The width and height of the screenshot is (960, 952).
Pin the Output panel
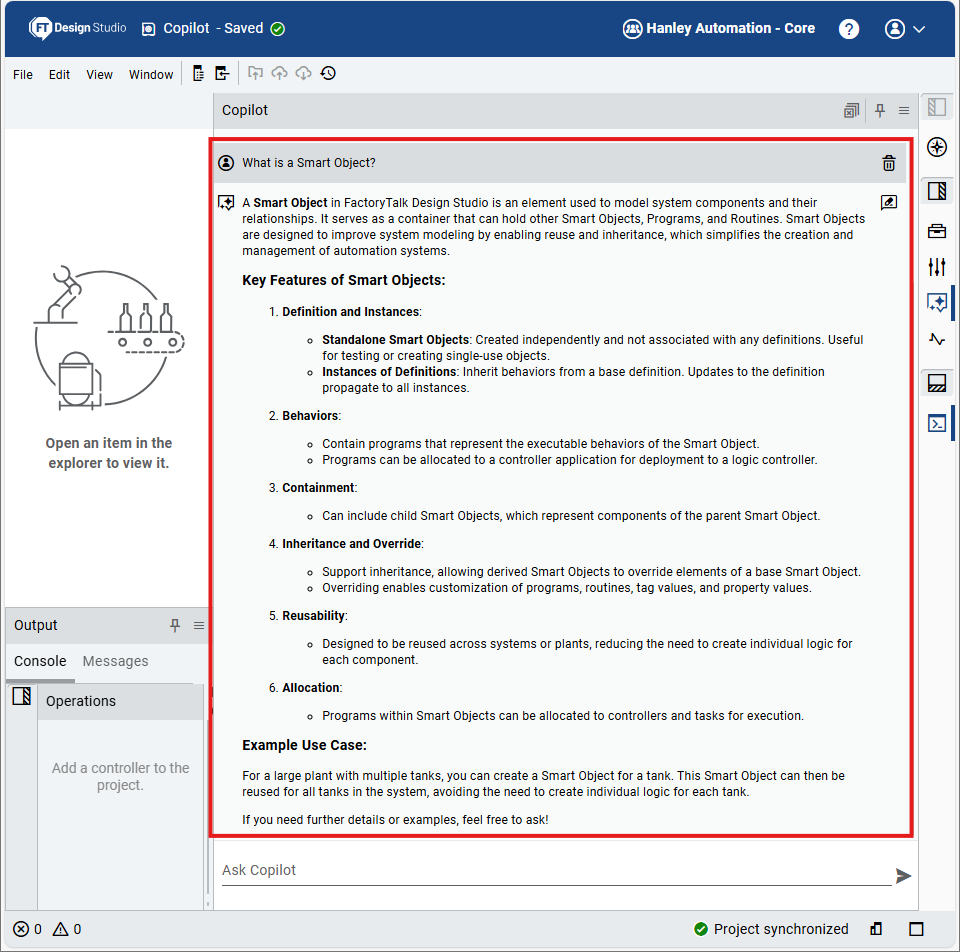(x=174, y=625)
